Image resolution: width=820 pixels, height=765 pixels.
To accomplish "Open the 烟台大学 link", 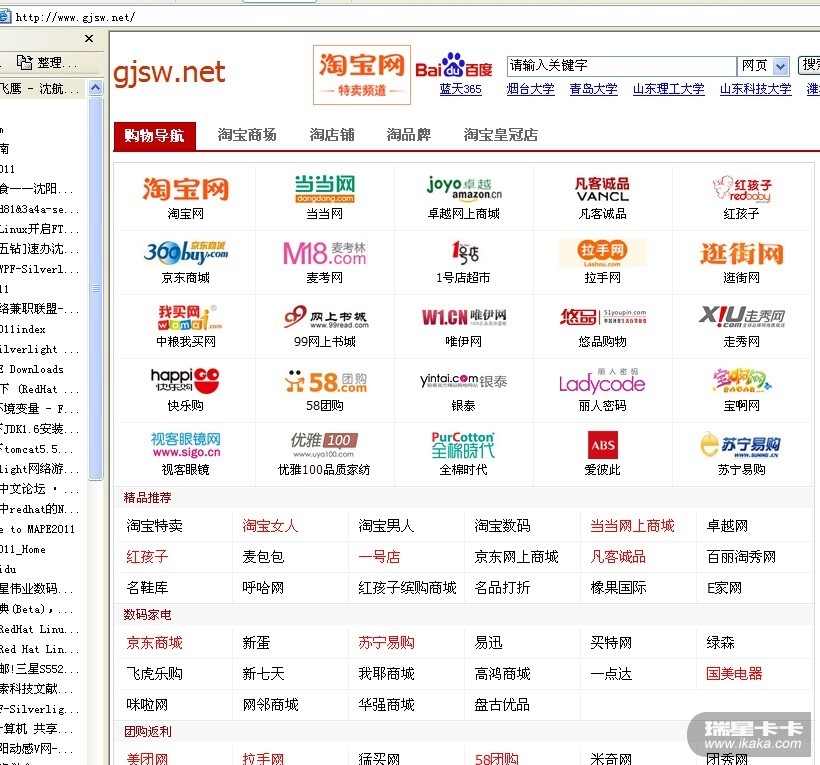I will [x=530, y=89].
